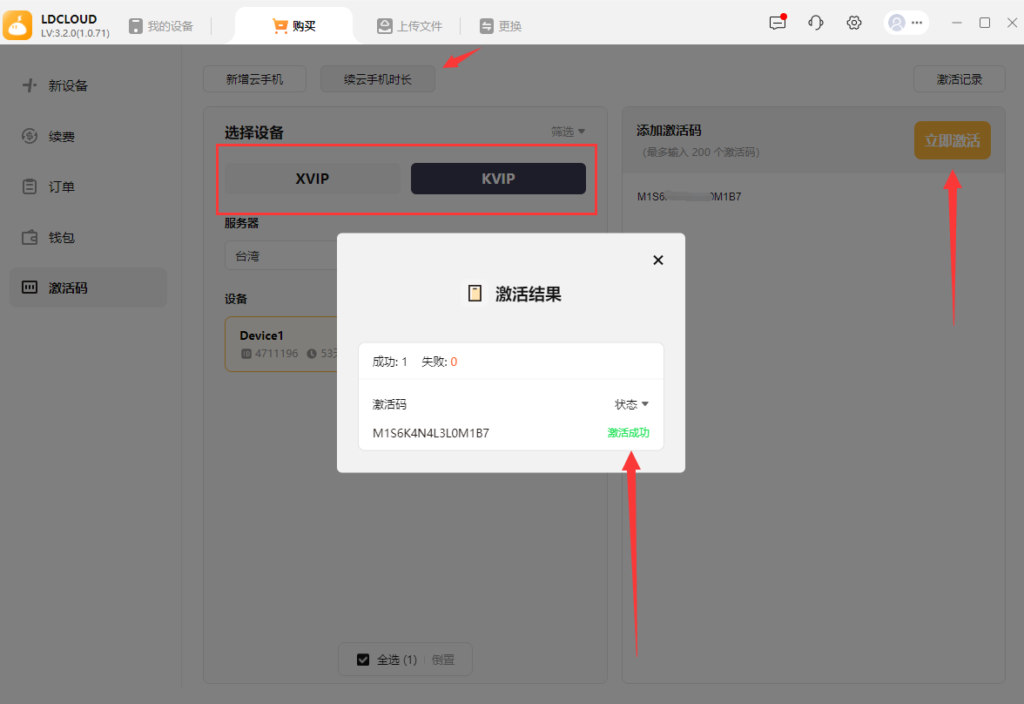Switch to the 我的设备 tab

click(160, 26)
